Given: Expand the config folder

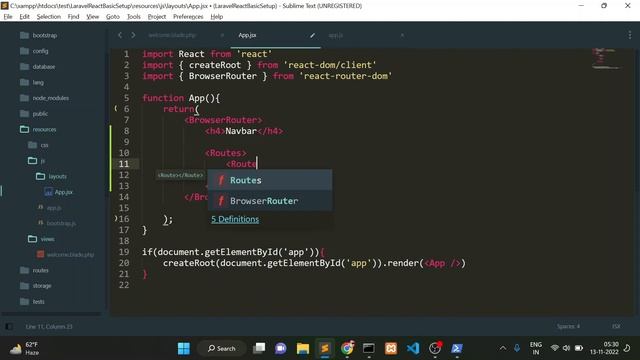Looking at the screenshot, I should [x=34, y=51].
